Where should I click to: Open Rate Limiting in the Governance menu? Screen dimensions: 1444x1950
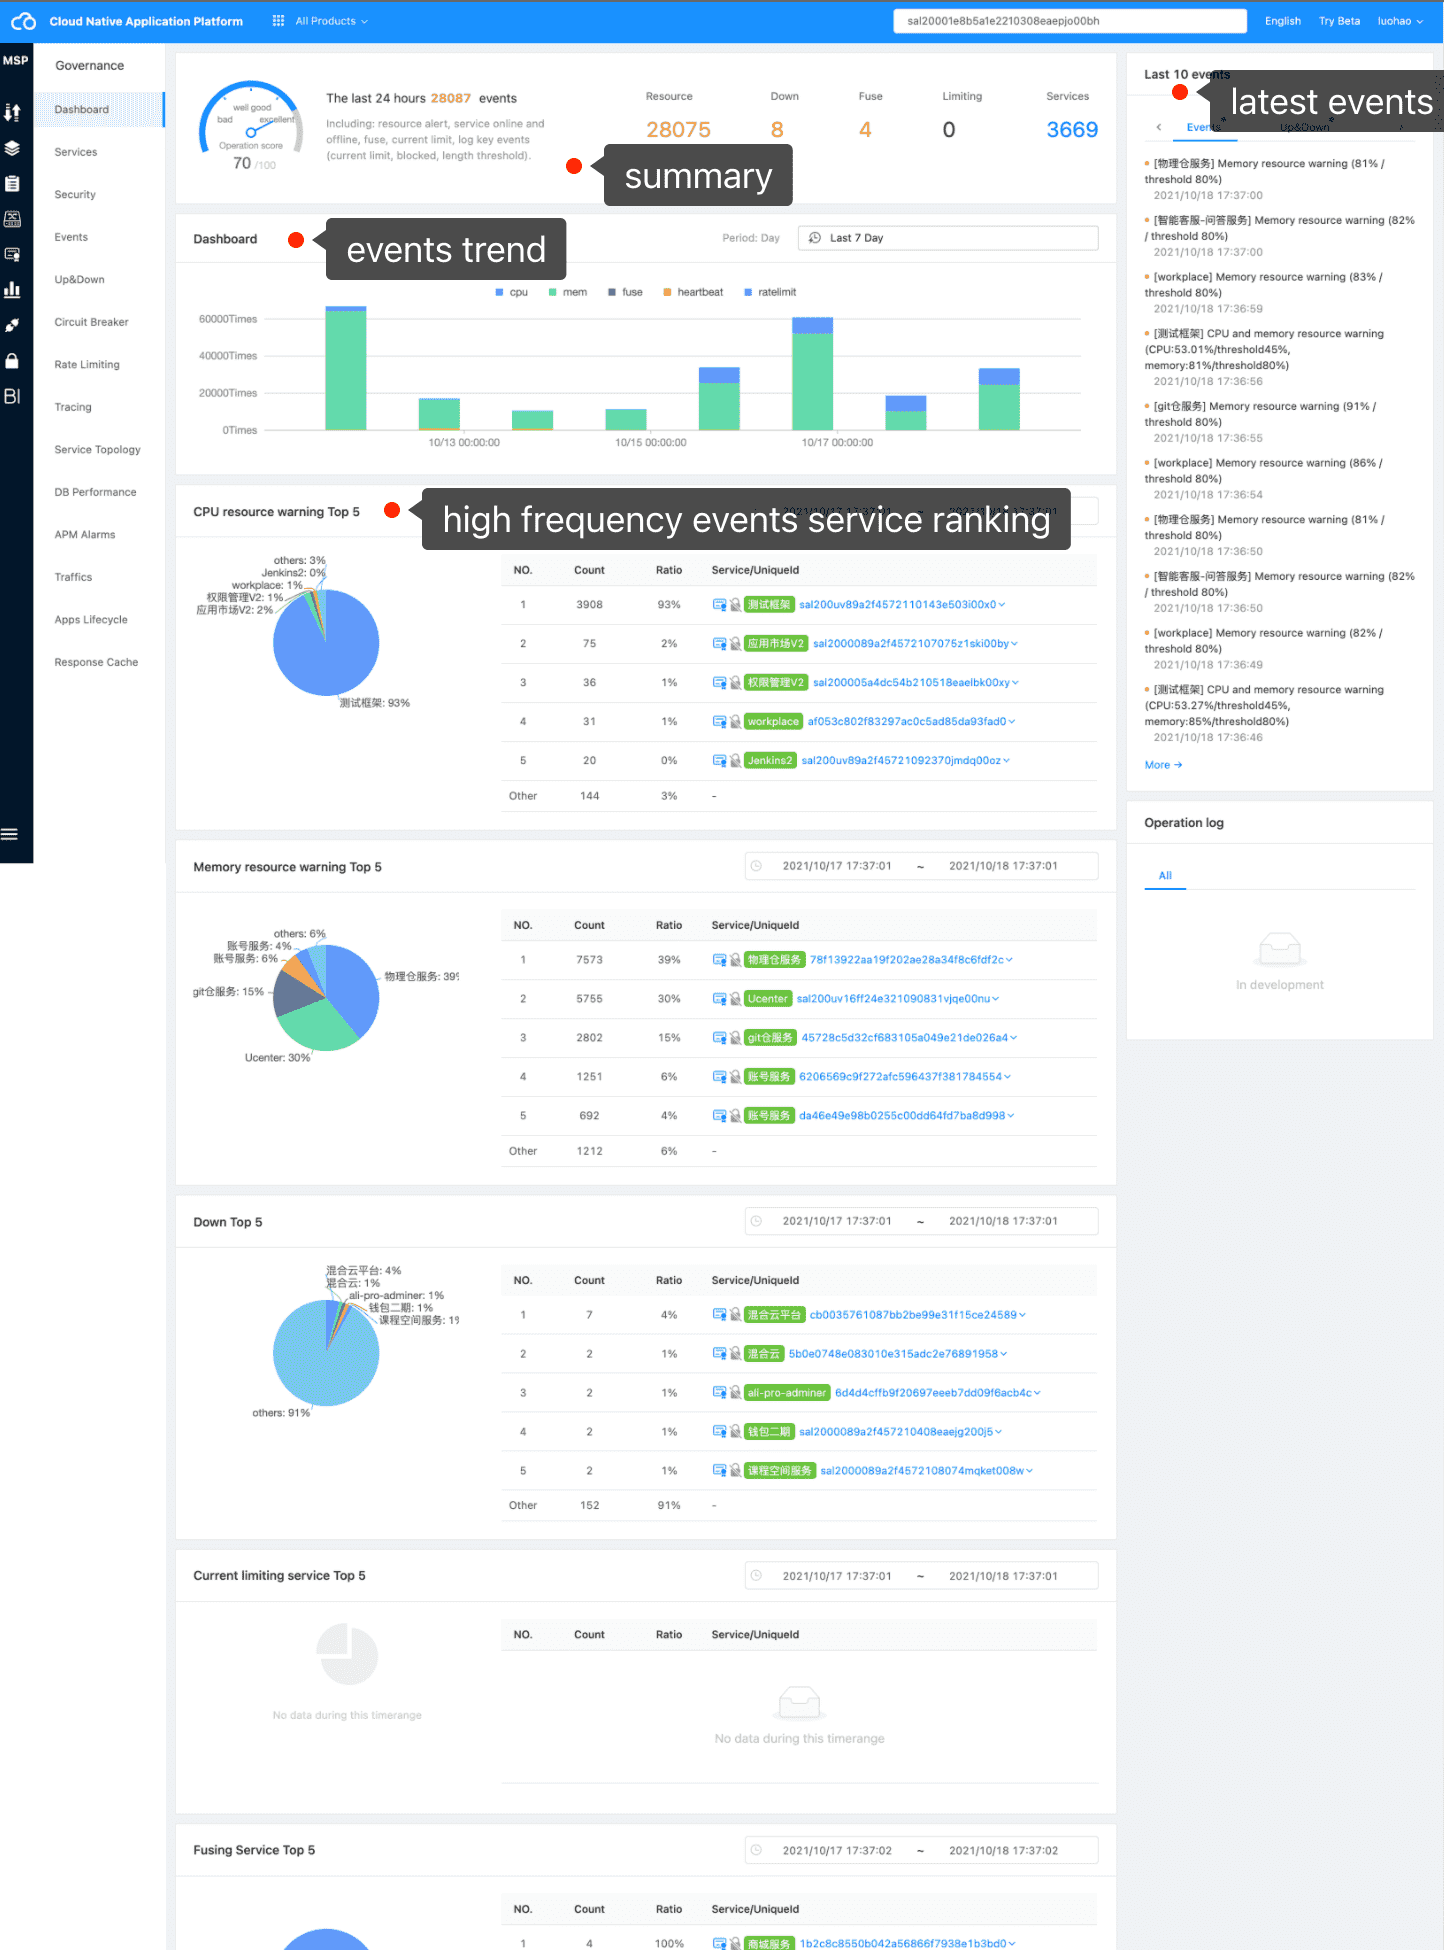tap(87, 365)
